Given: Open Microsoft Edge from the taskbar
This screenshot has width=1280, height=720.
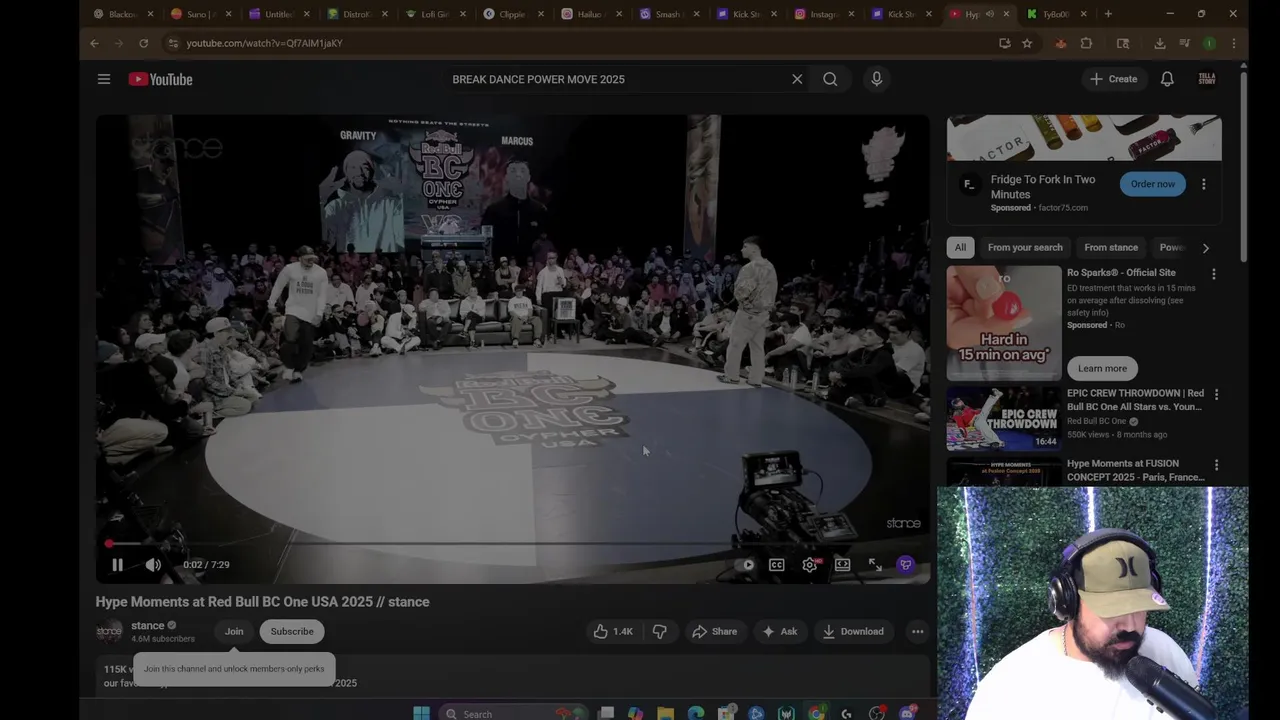Looking at the screenshot, I should click(696, 713).
